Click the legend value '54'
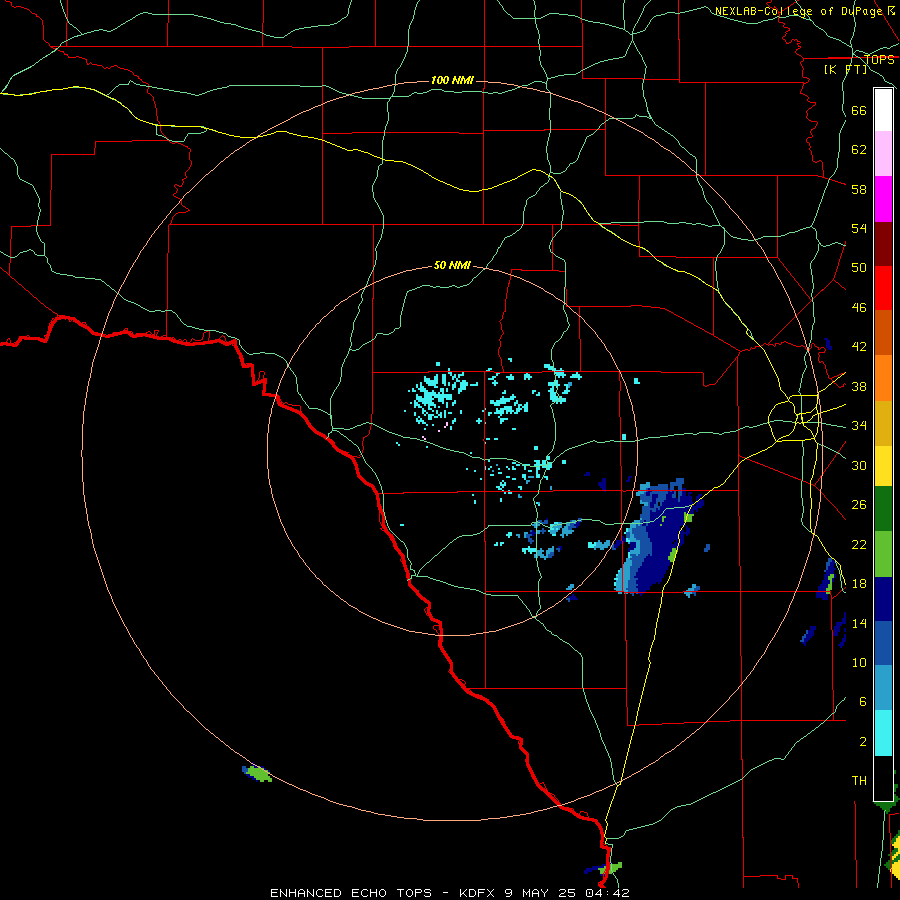The image size is (900, 900). point(859,228)
